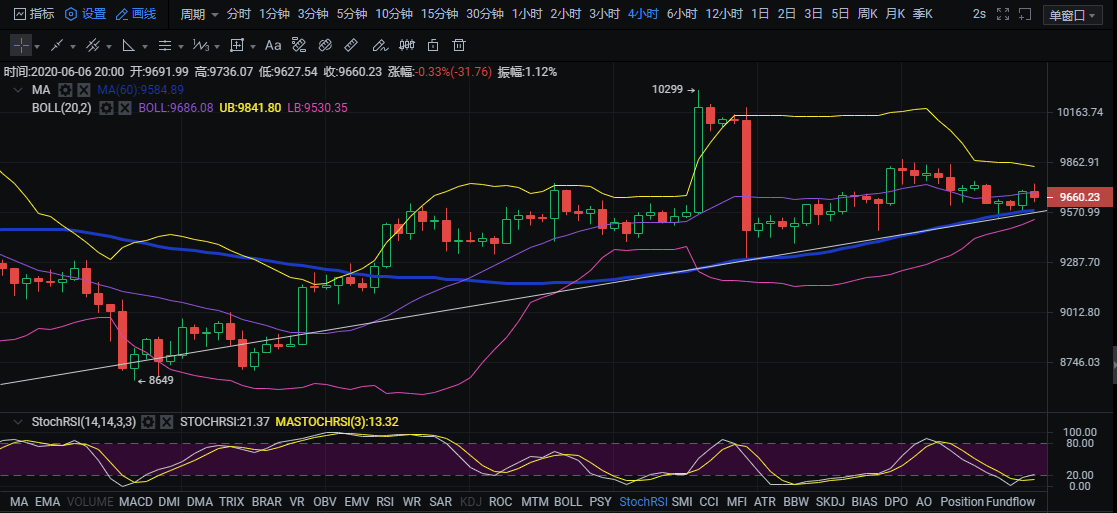
Task: Click the current price tag 9660.23
Action: [1079, 197]
